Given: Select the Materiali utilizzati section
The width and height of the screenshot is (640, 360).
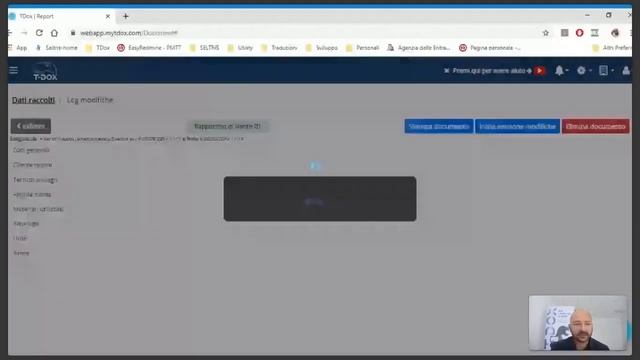Looking at the screenshot, I should pyautogui.click(x=38, y=209).
